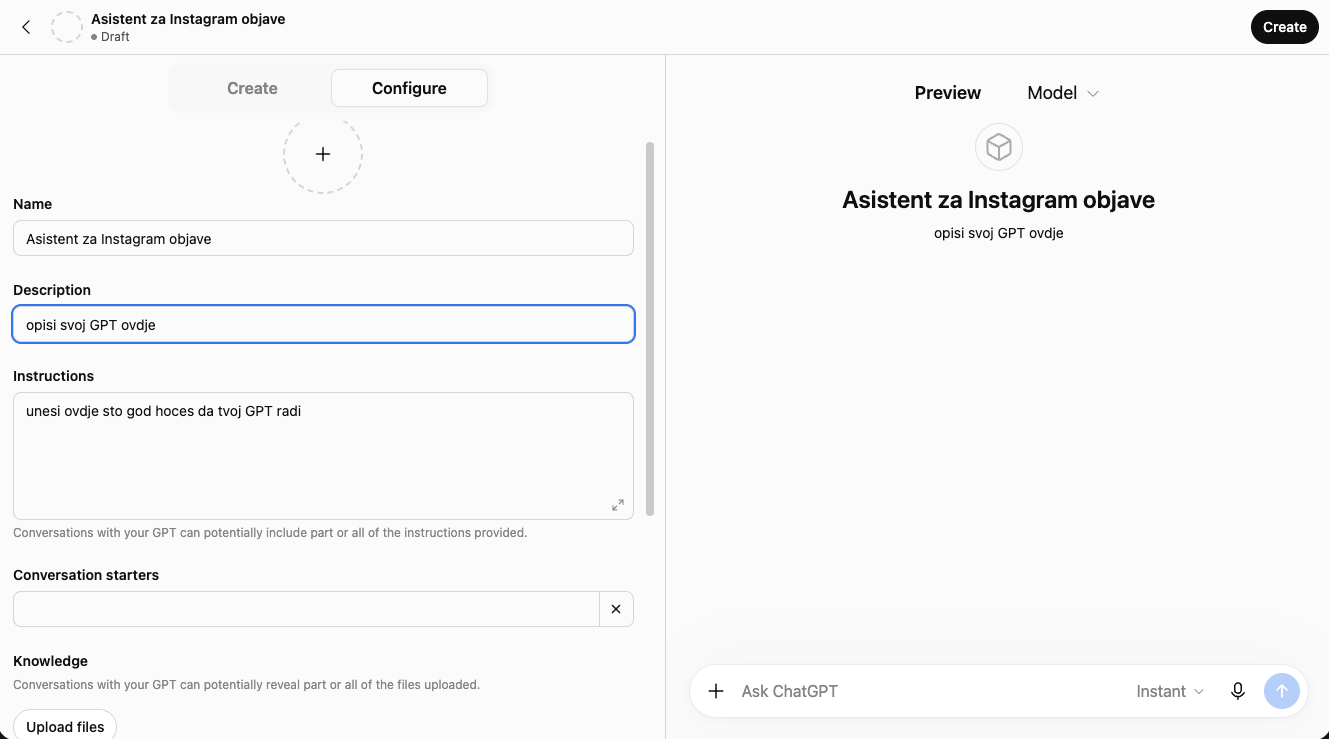
Task: Switch to the Create tab
Action: 252,88
